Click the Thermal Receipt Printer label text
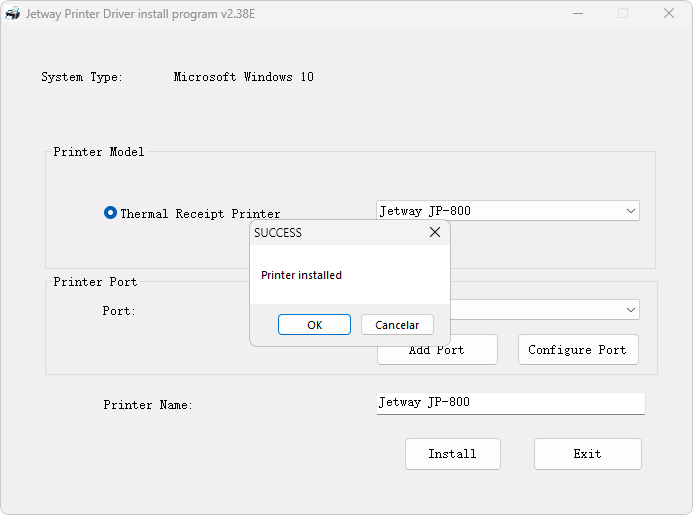This screenshot has width=693, height=515. (200, 214)
